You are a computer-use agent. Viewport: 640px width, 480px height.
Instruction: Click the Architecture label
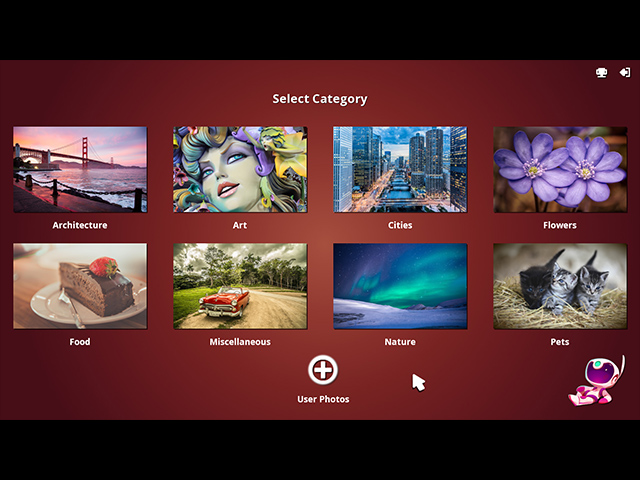click(x=80, y=225)
